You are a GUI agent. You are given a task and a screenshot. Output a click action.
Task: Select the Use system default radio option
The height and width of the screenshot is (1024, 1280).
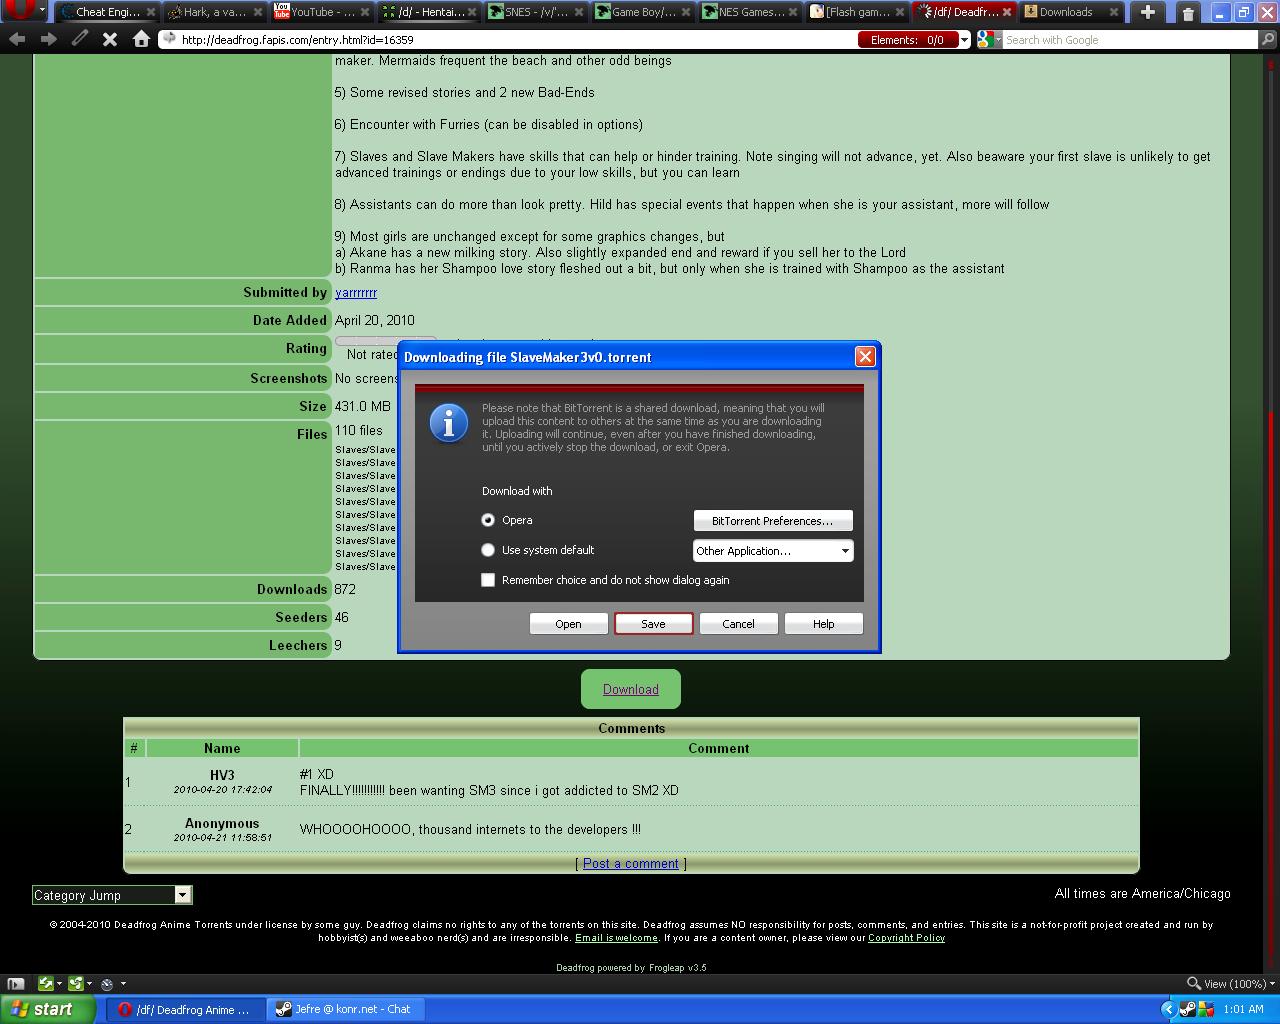[488, 550]
